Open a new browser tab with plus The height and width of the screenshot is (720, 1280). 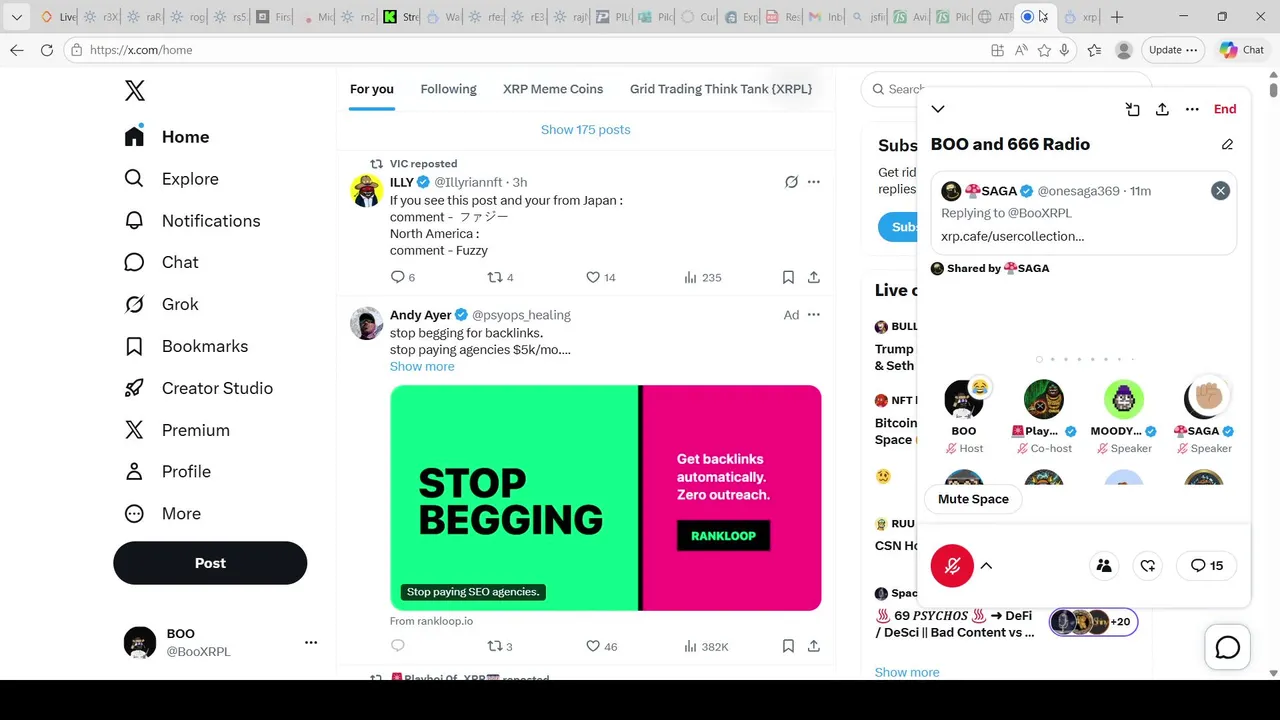point(1117,17)
